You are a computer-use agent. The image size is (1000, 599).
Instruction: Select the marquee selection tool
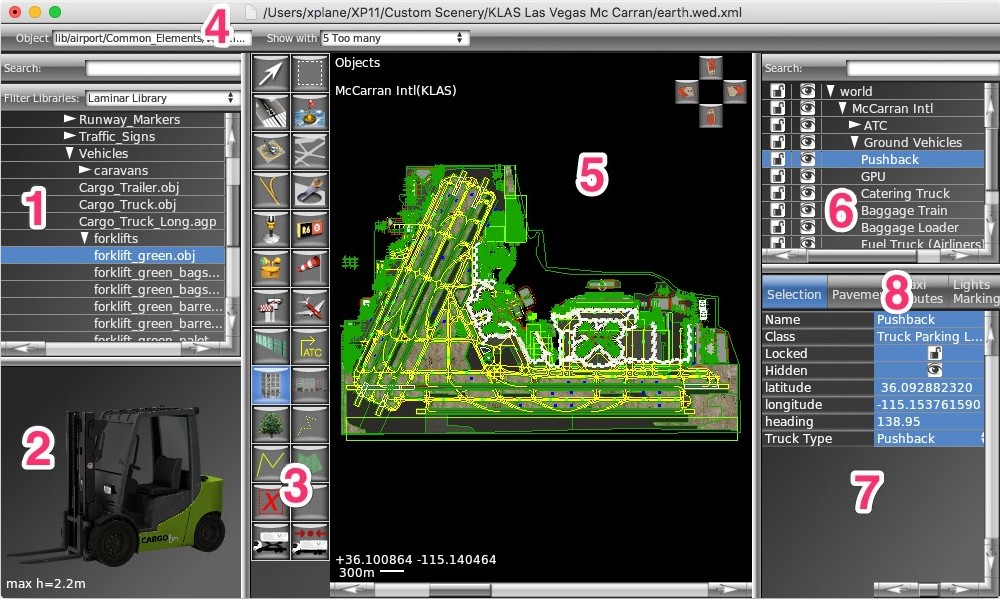coord(310,73)
